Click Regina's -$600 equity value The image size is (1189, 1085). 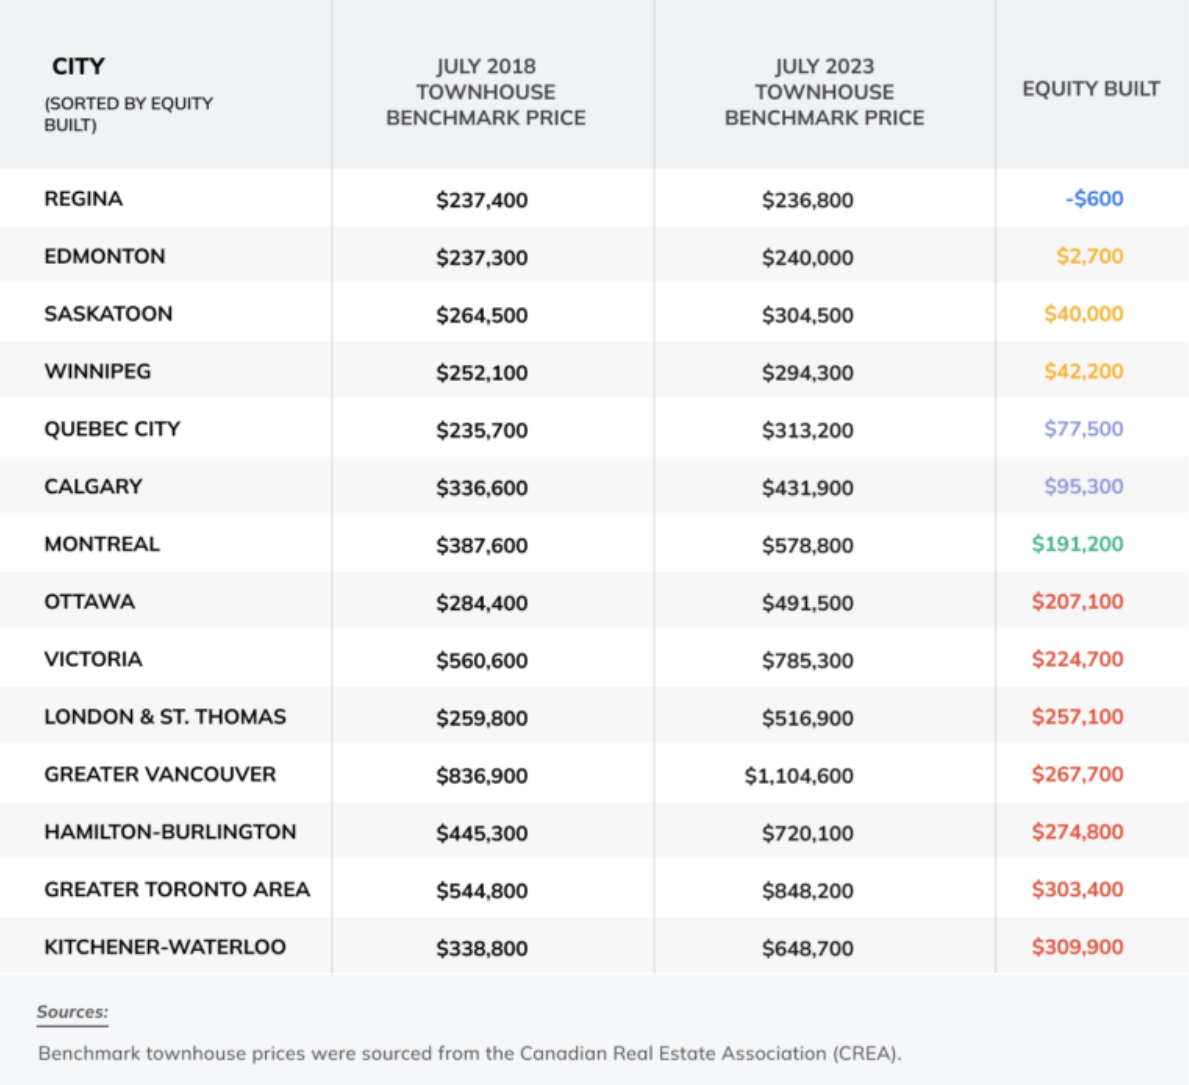pos(1095,199)
